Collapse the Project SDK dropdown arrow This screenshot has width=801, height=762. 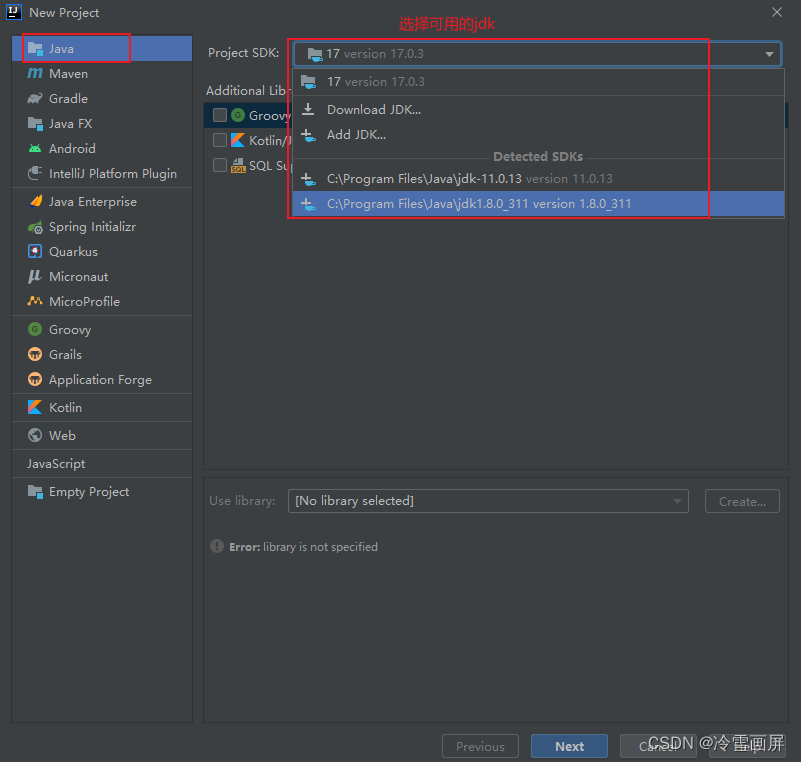point(769,54)
